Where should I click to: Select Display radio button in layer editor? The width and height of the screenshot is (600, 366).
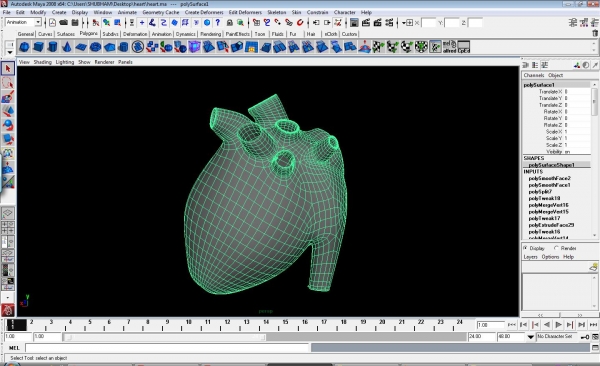click(x=525, y=248)
